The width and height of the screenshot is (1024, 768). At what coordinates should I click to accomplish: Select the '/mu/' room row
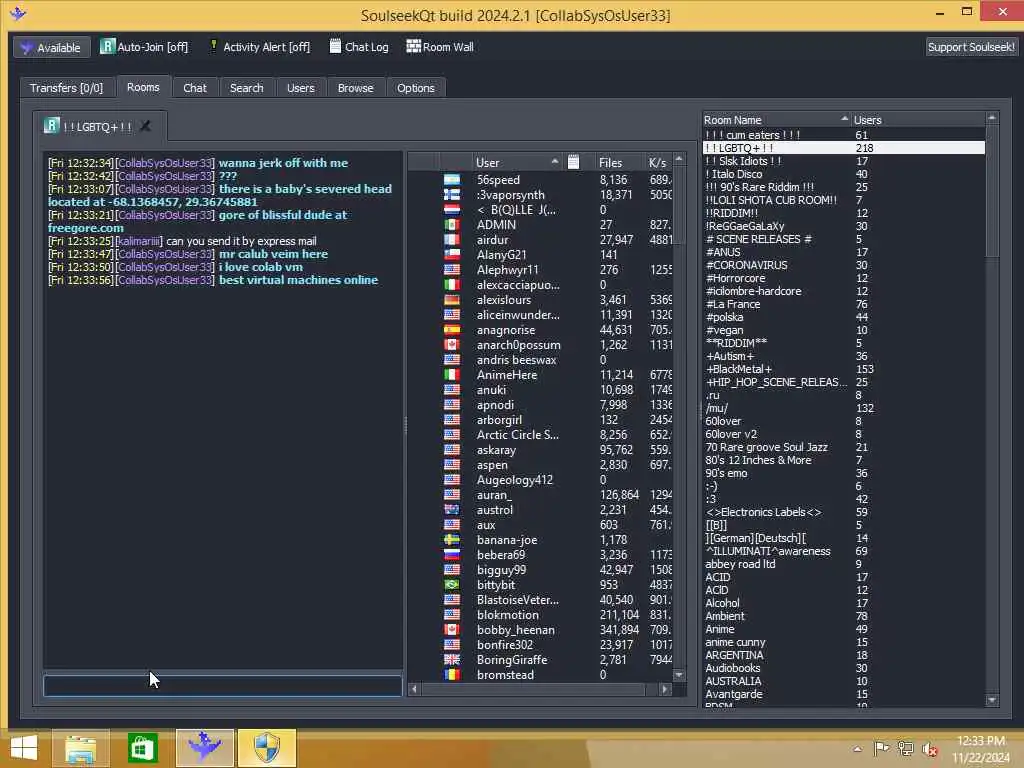[844, 408]
